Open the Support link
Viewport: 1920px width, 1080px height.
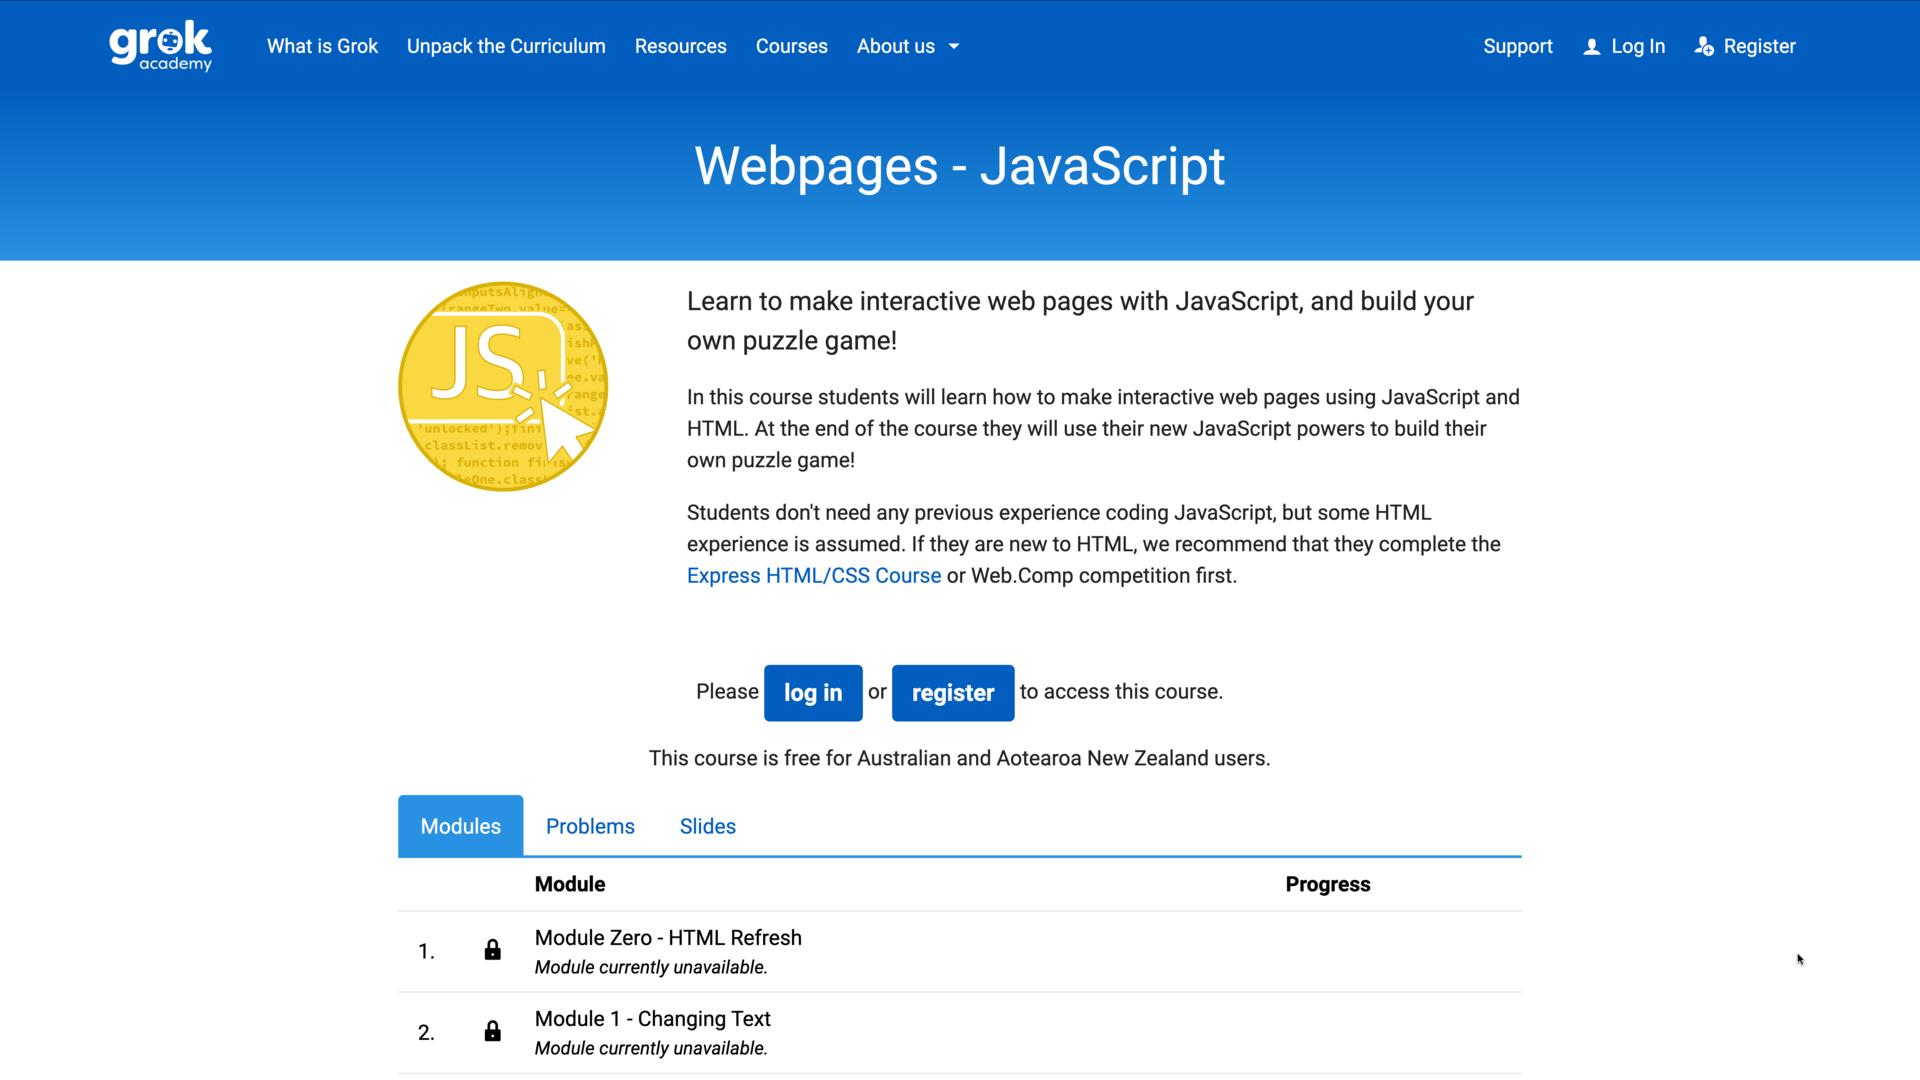click(1518, 46)
